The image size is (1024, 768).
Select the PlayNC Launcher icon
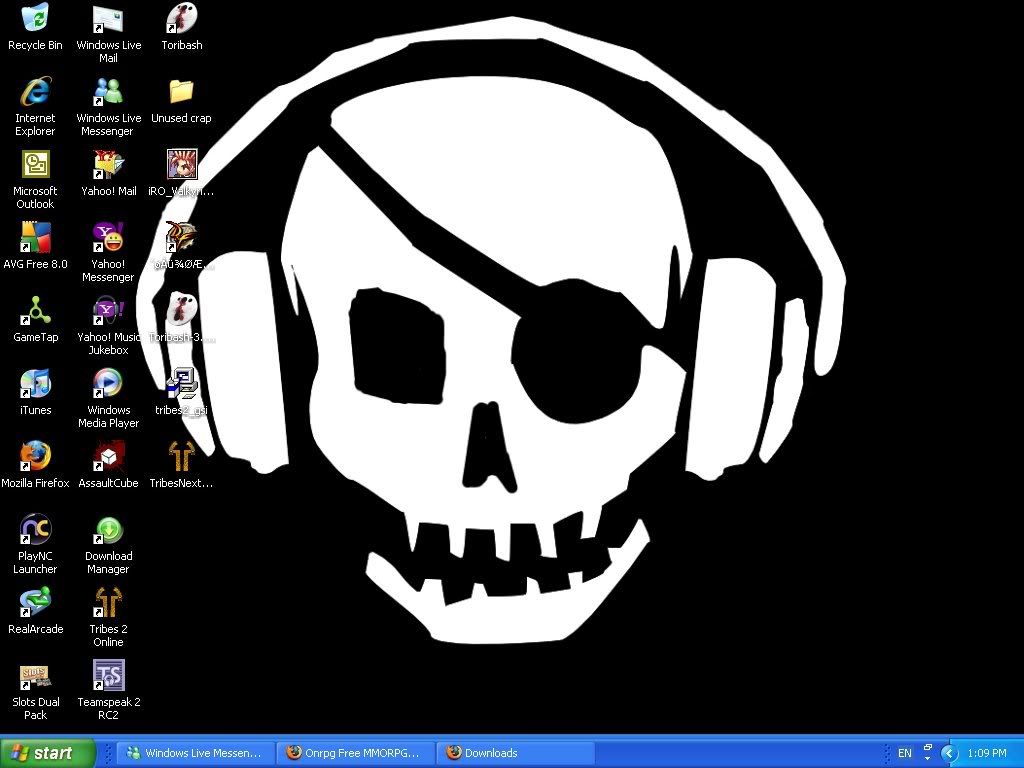(35, 530)
